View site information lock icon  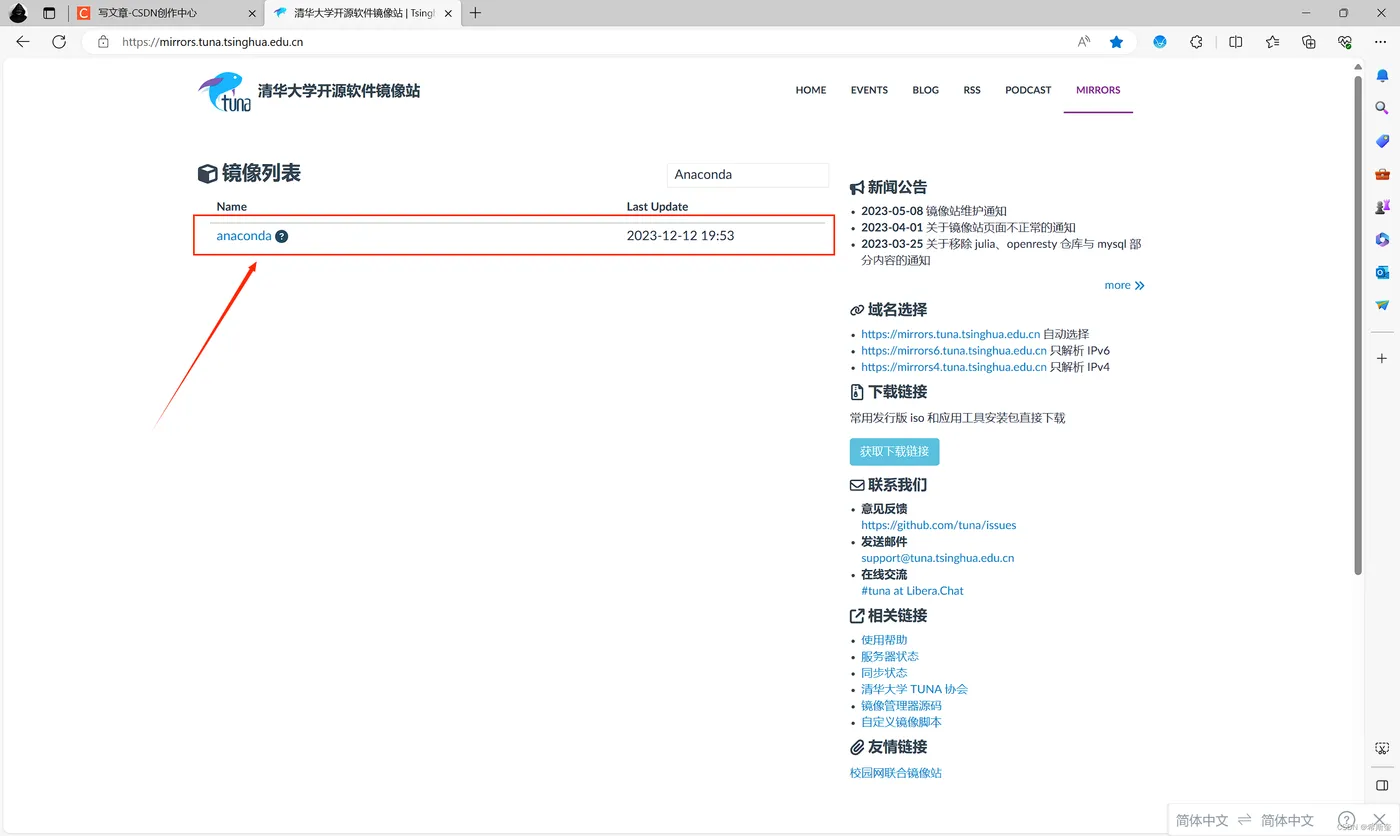(x=102, y=42)
